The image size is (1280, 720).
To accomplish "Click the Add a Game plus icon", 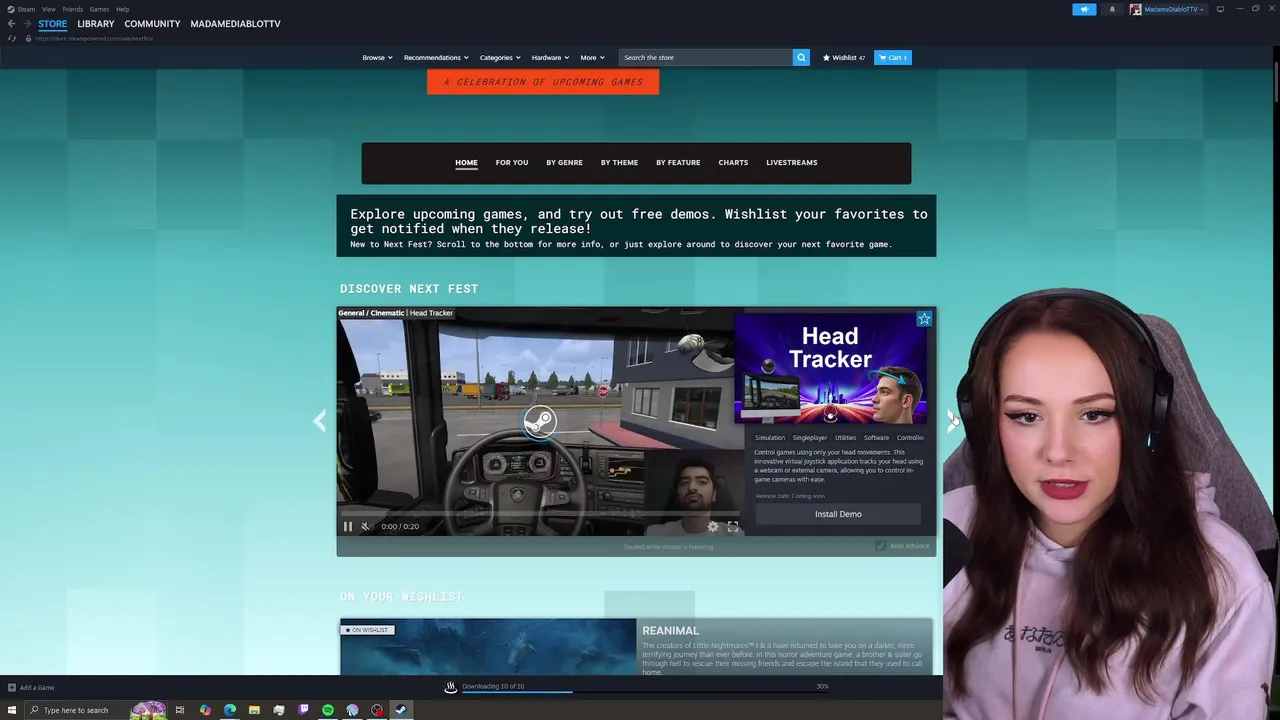I will pos(12,688).
